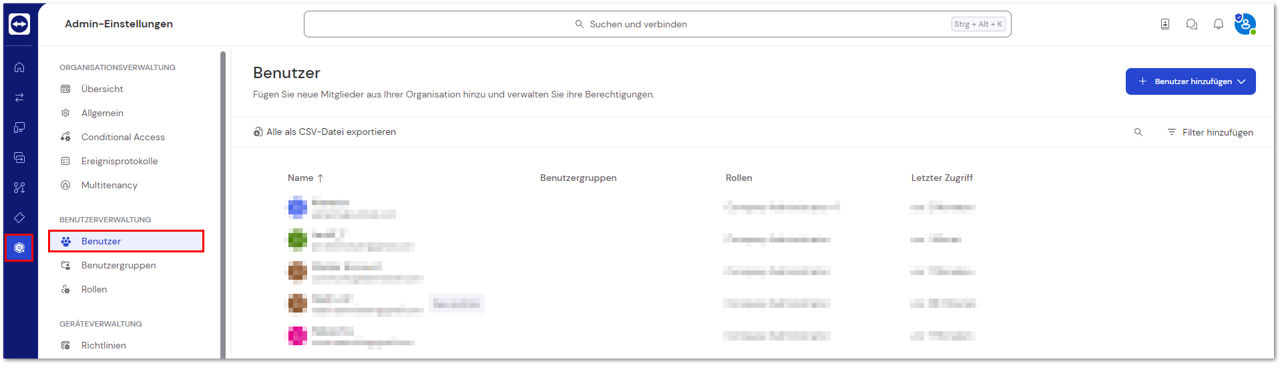The image size is (1280, 365).
Task: Click Alle als CSV-Datei exportieren
Action: (325, 132)
